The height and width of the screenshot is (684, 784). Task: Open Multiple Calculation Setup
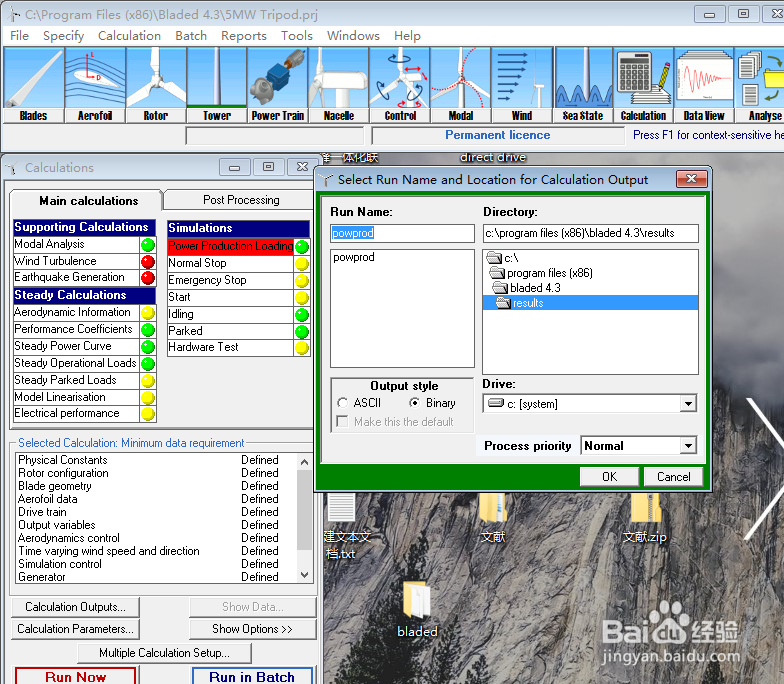coord(164,653)
